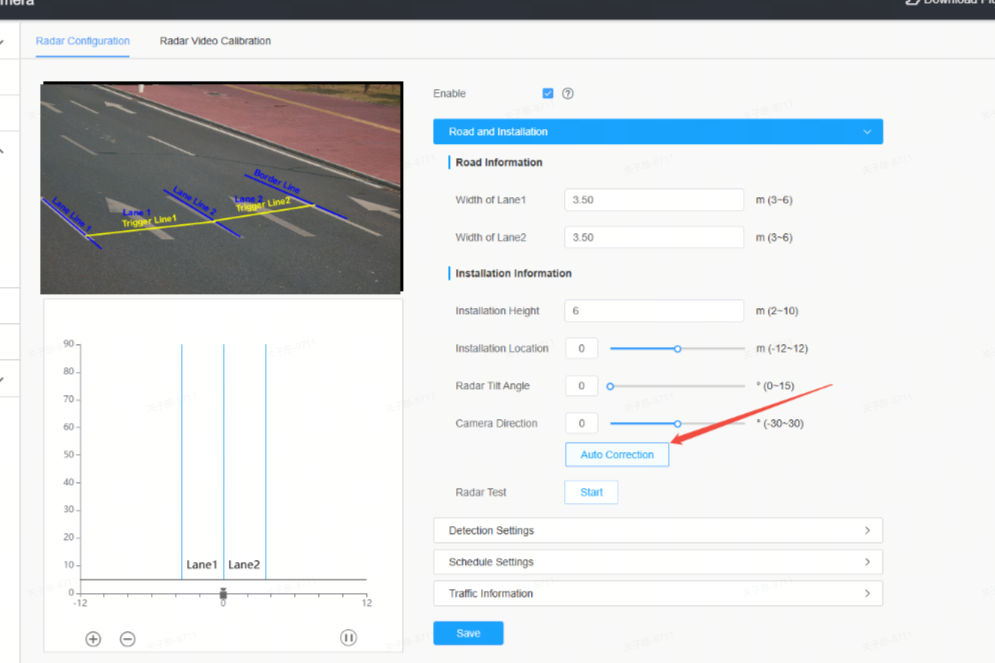This screenshot has height=663, width=995.
Task: Open the help tooltip beside Enable
Action: click(x=568, y=93)
